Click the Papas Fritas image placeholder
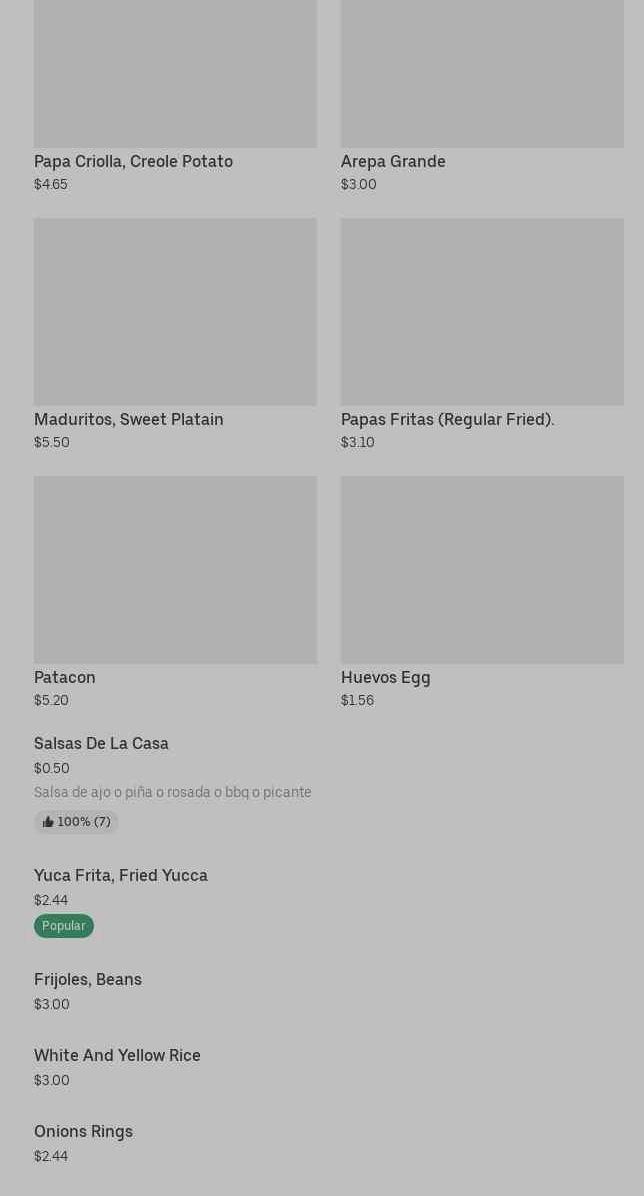Viewport: 644px width, 1196px height. coord(482,311)
